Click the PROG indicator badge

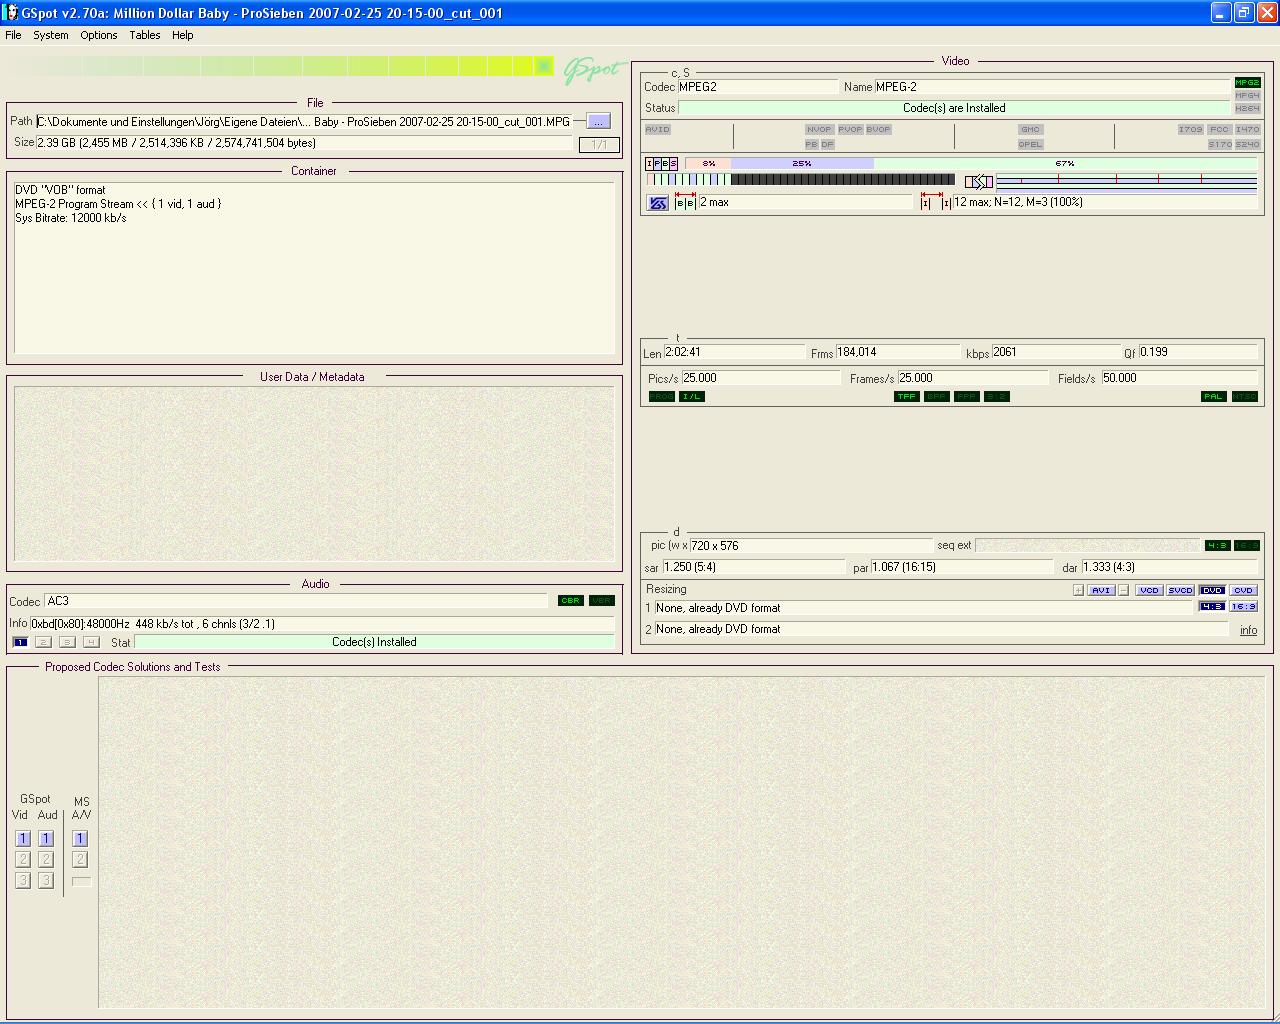[661, 396]
